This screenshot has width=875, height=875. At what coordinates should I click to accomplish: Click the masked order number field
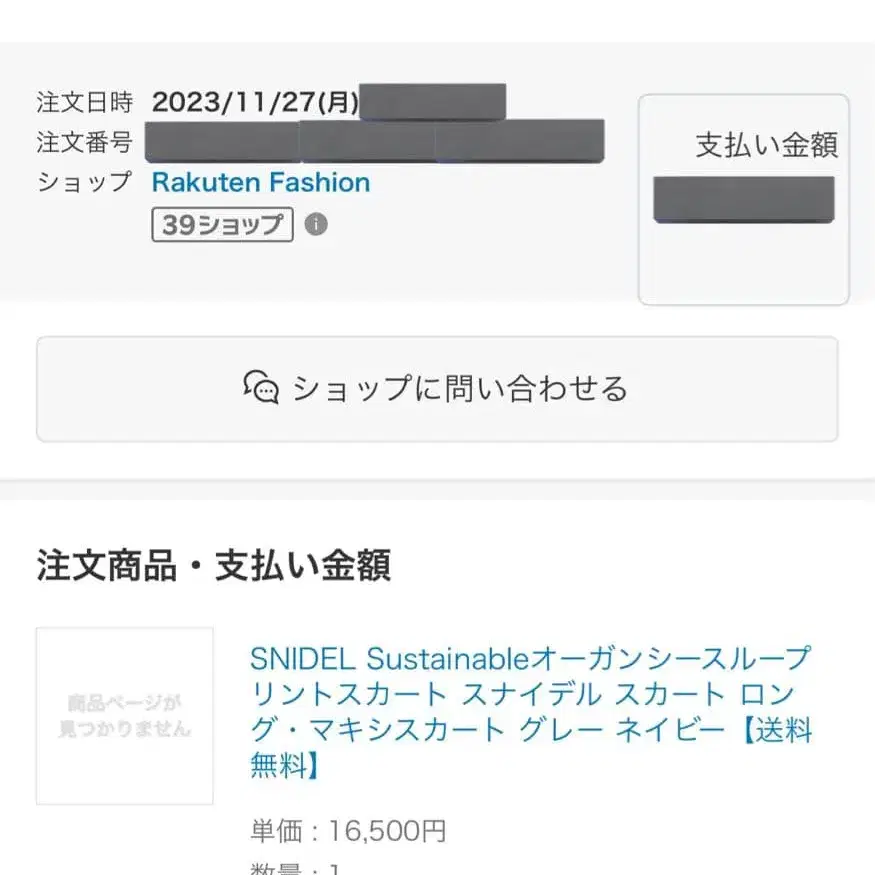pyautogui.click(x=374, y=141)
